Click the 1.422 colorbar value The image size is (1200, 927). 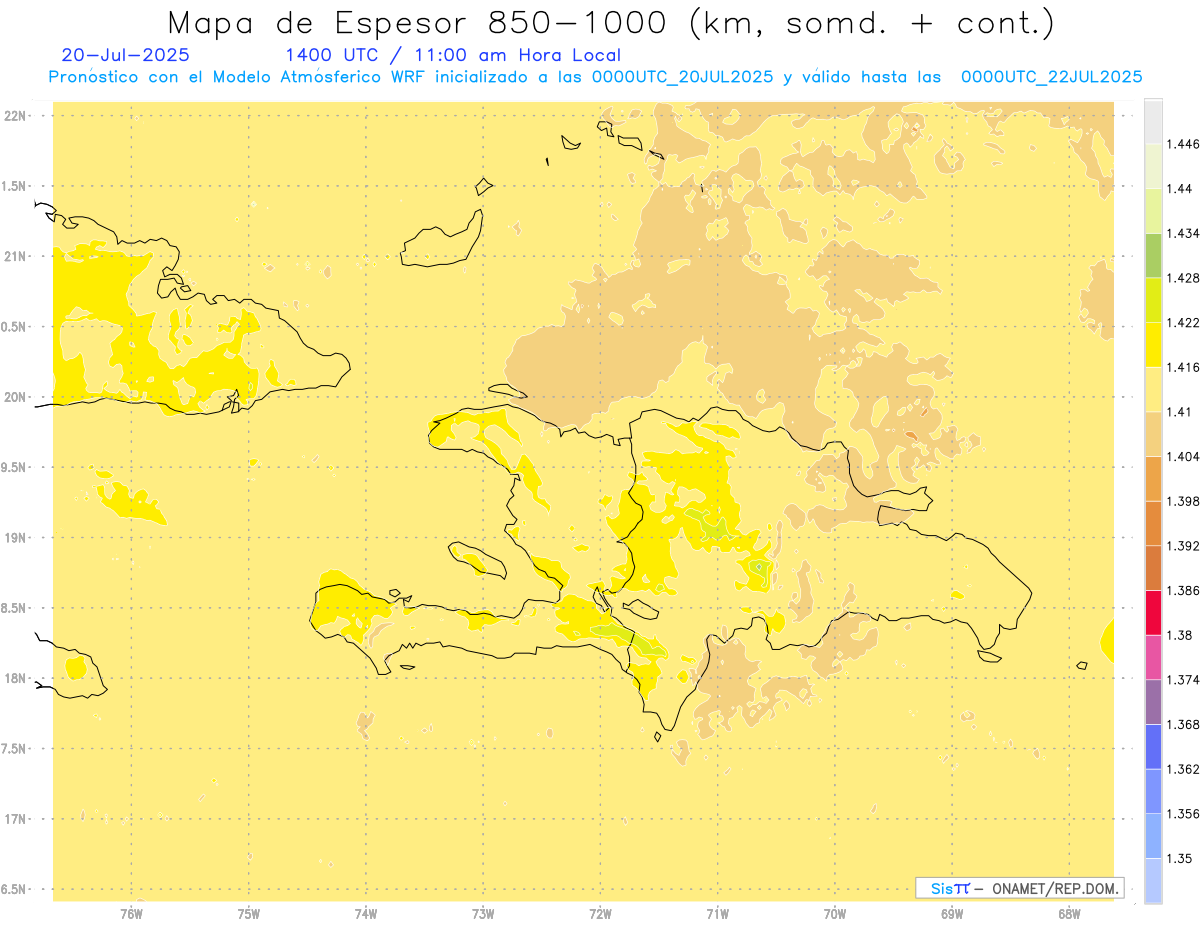tap(1182, 322)
